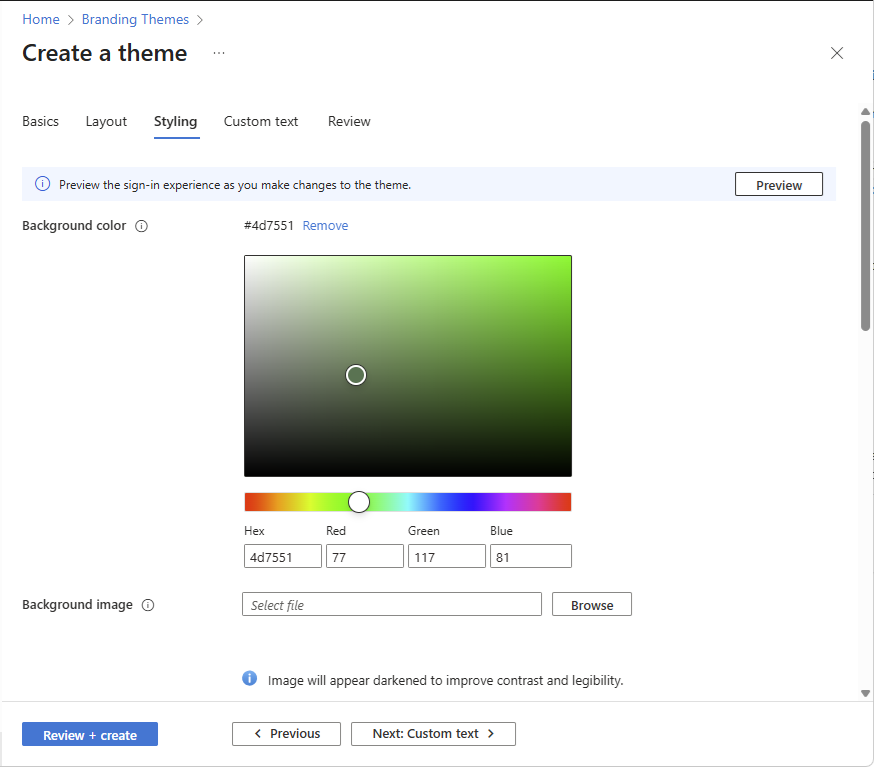This screenshot has height=767, width=874.
Task: Select the Custom text tab
Action: pyautogui.click(x=261, y=121)
